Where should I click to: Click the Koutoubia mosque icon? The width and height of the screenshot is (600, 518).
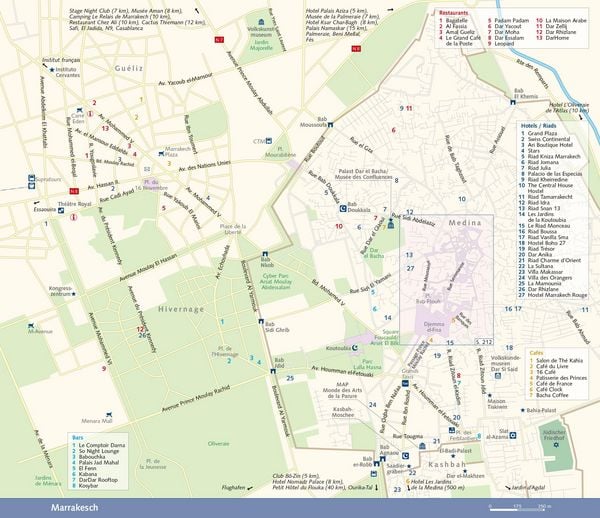(355, 348)
